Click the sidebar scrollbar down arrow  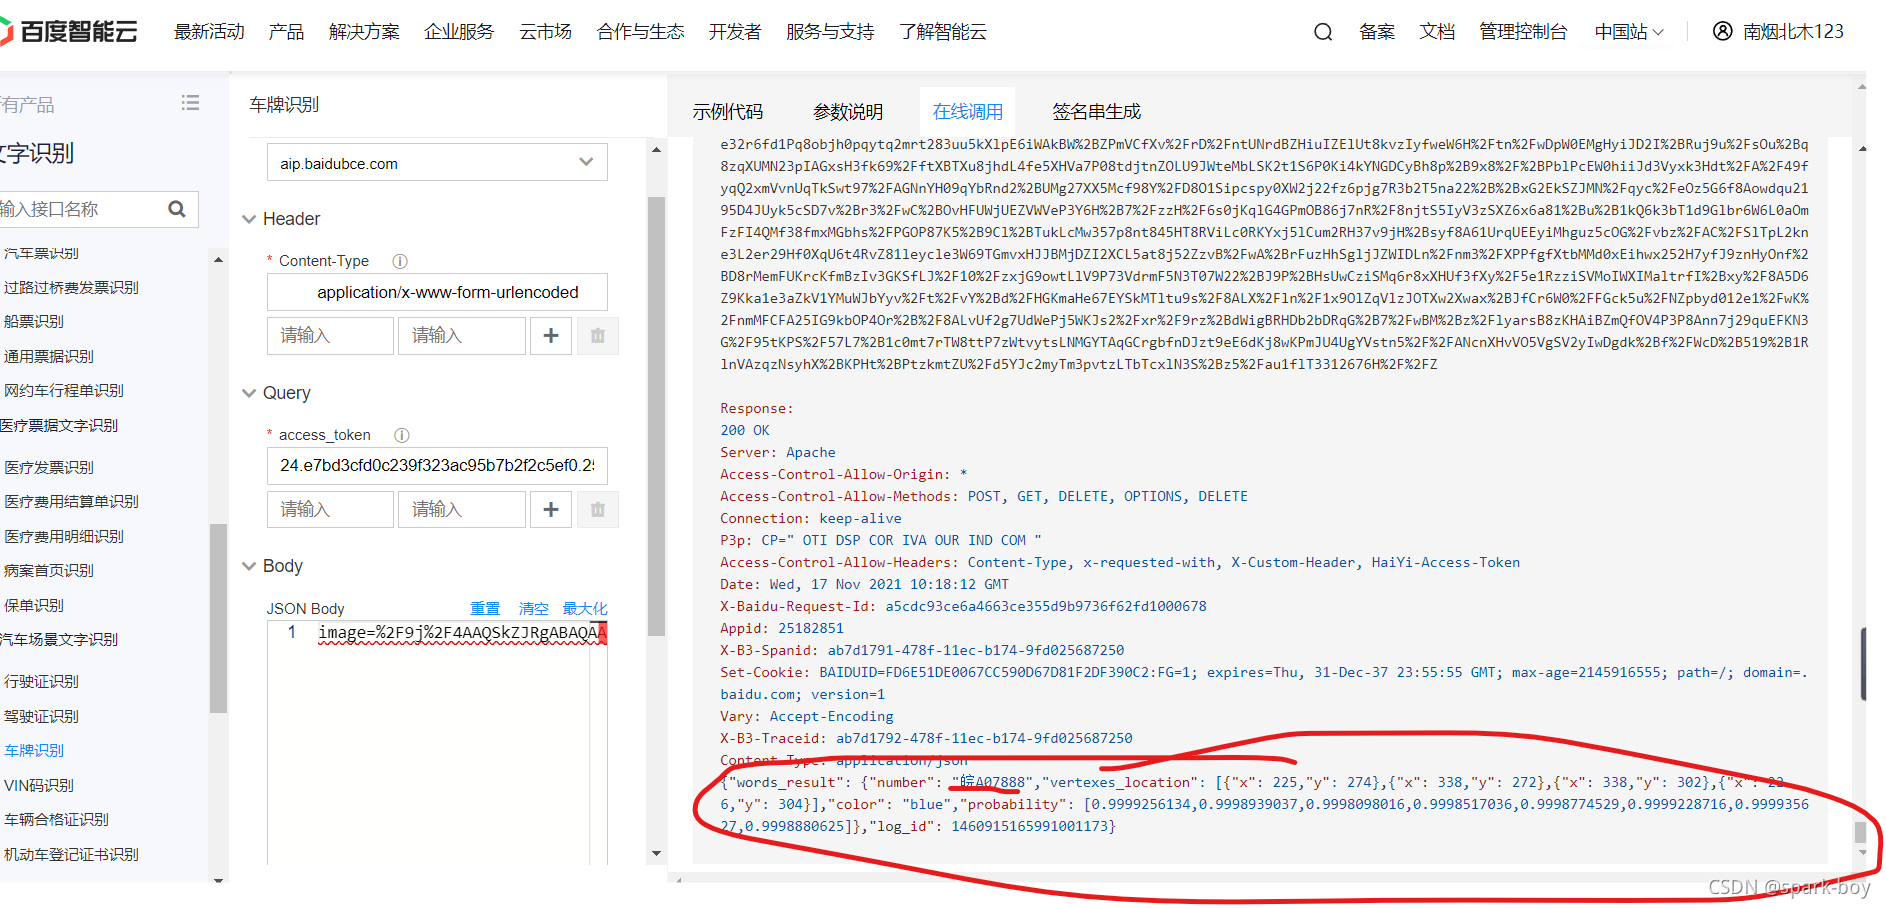[218, 879]
